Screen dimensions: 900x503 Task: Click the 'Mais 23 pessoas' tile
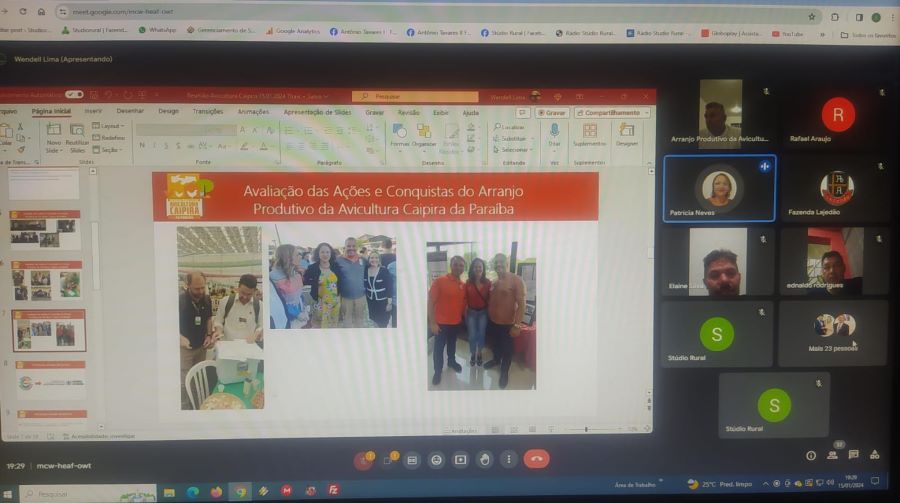[x=833, y=332]
